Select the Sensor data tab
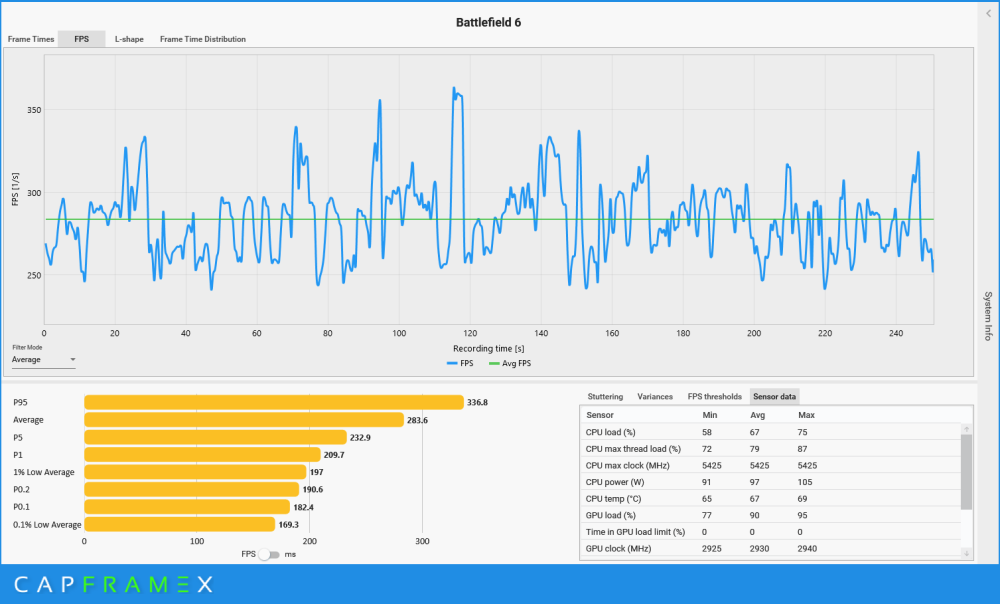This screenshot has width=1000, height=604. pyautogui.click(x=774, y=397)
